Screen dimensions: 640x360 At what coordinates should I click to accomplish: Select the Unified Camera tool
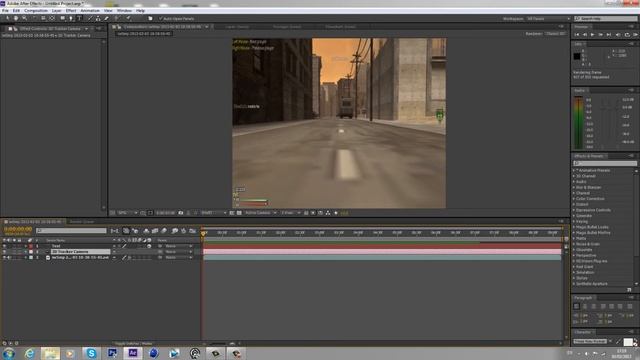pos(43,18)
